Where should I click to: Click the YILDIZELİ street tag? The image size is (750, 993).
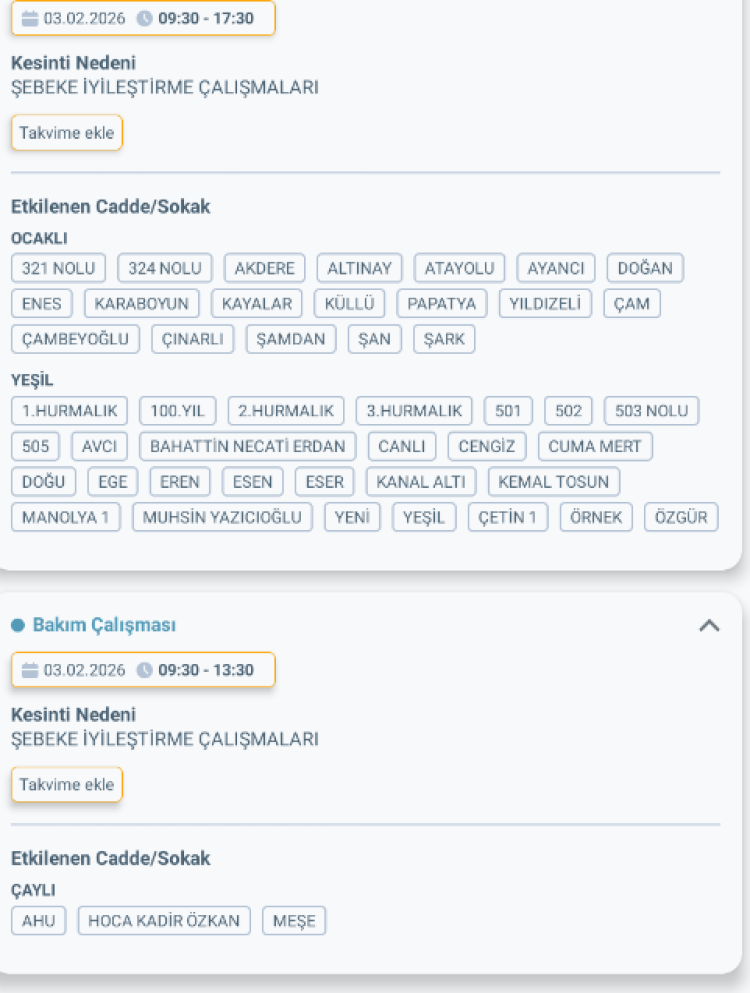545,303
